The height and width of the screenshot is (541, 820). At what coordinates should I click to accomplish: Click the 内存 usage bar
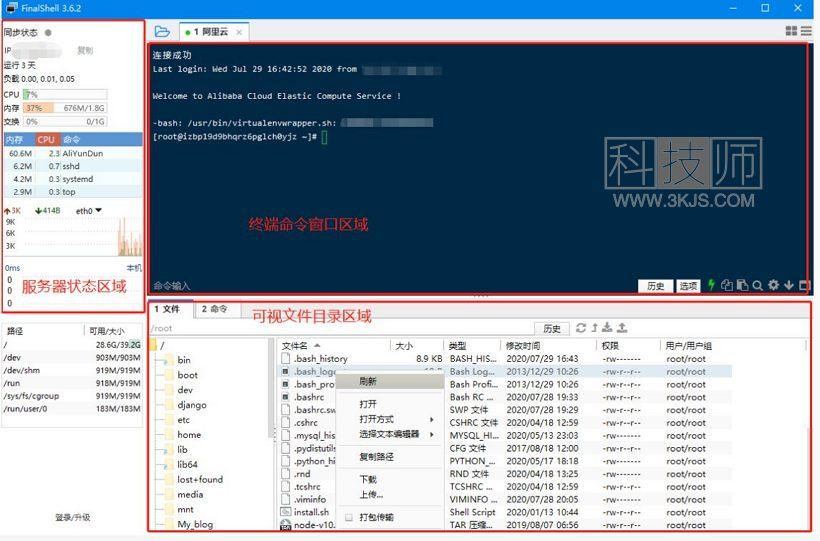(65, 108)
